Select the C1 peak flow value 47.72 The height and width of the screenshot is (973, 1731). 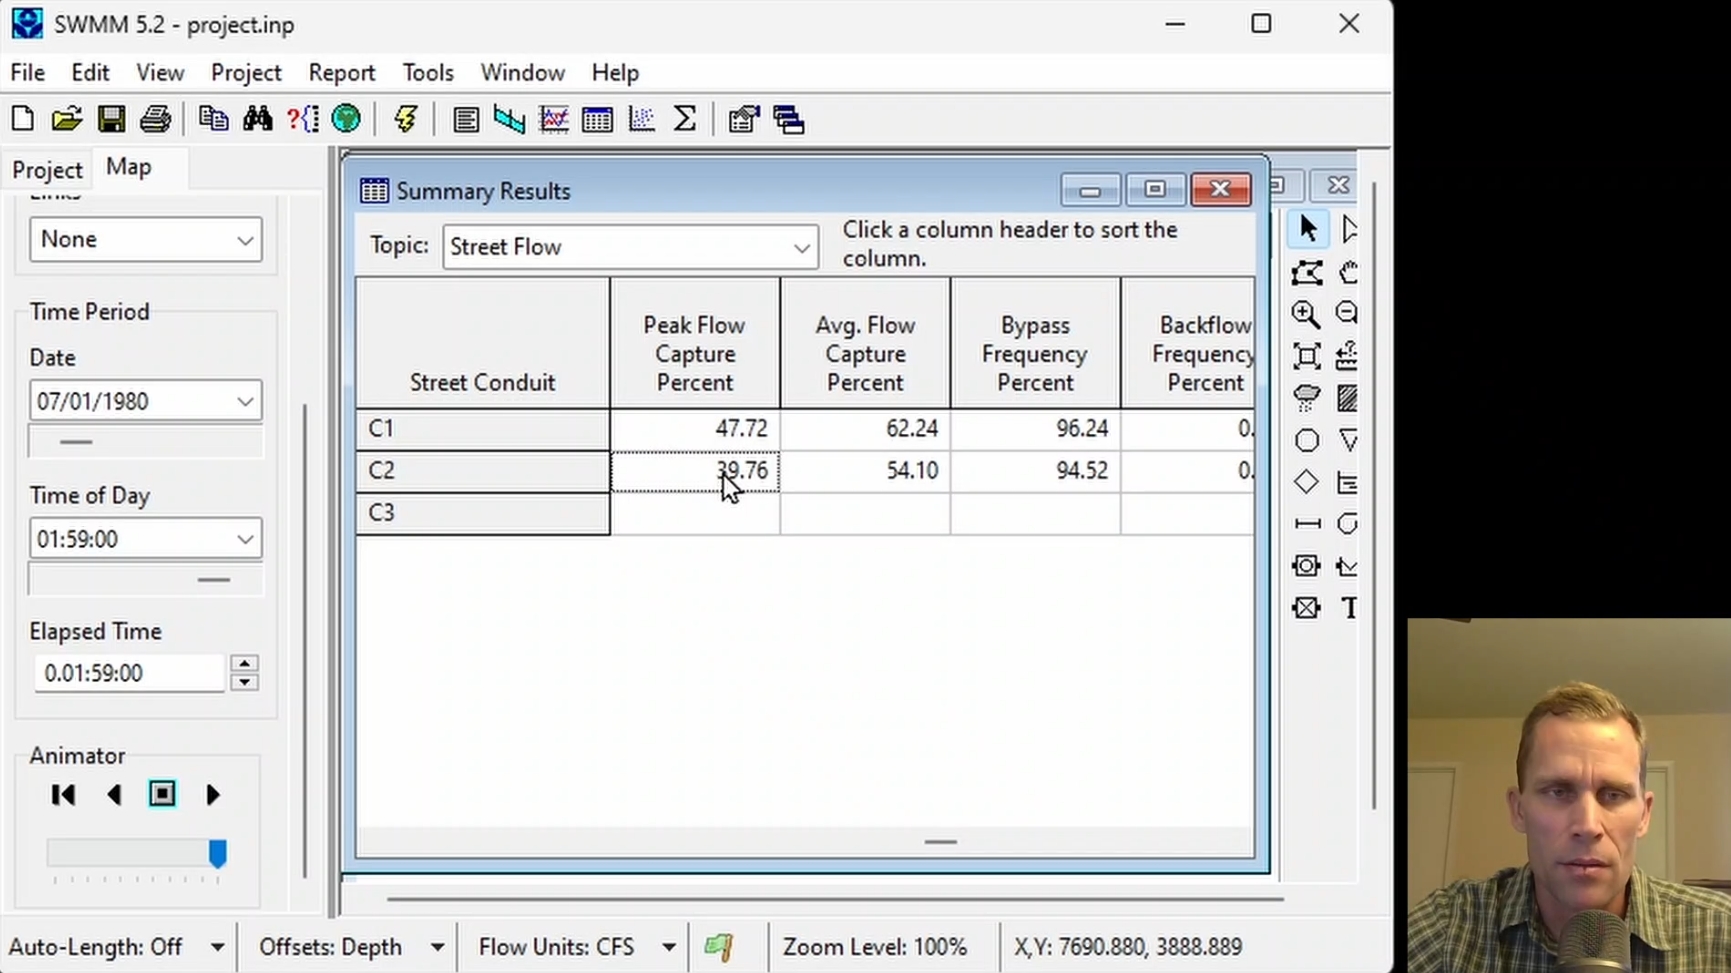[x=695, y=429]
